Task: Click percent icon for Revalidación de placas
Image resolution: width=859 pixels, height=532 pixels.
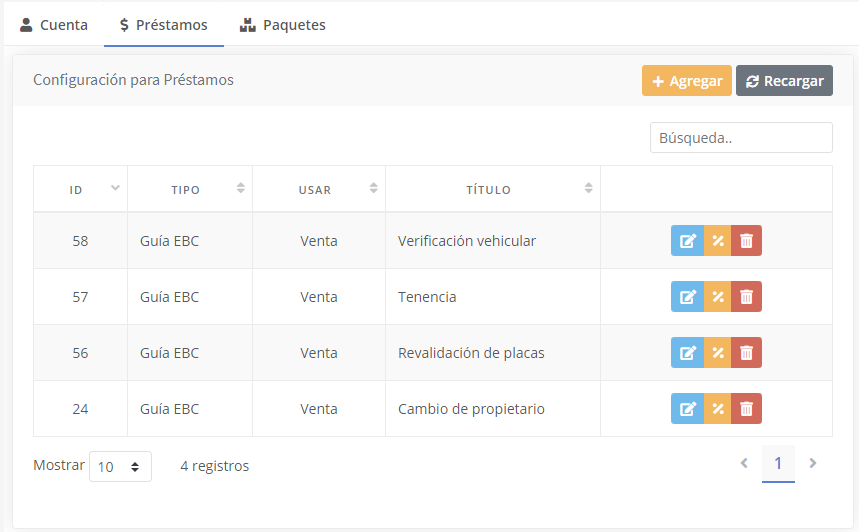Action: [x=717, y=353]
